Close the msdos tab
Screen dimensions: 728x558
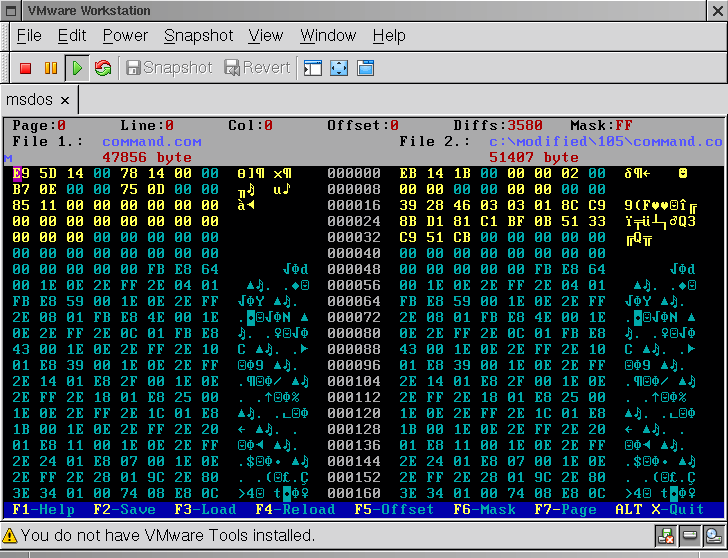(x=65, y=100)
